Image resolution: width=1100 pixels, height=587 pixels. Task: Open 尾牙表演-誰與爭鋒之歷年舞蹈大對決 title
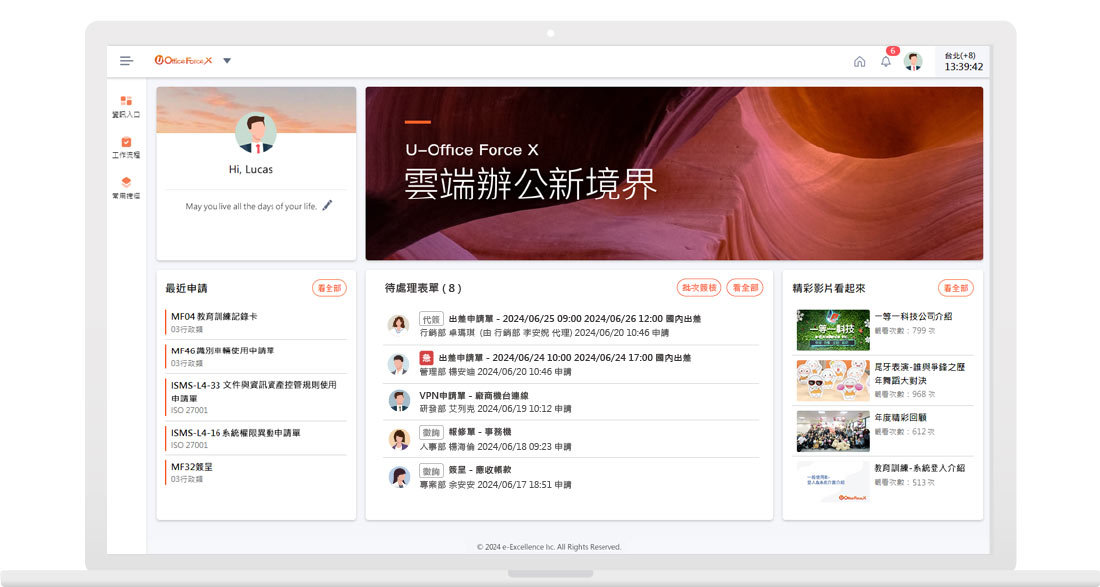(920, 374)
